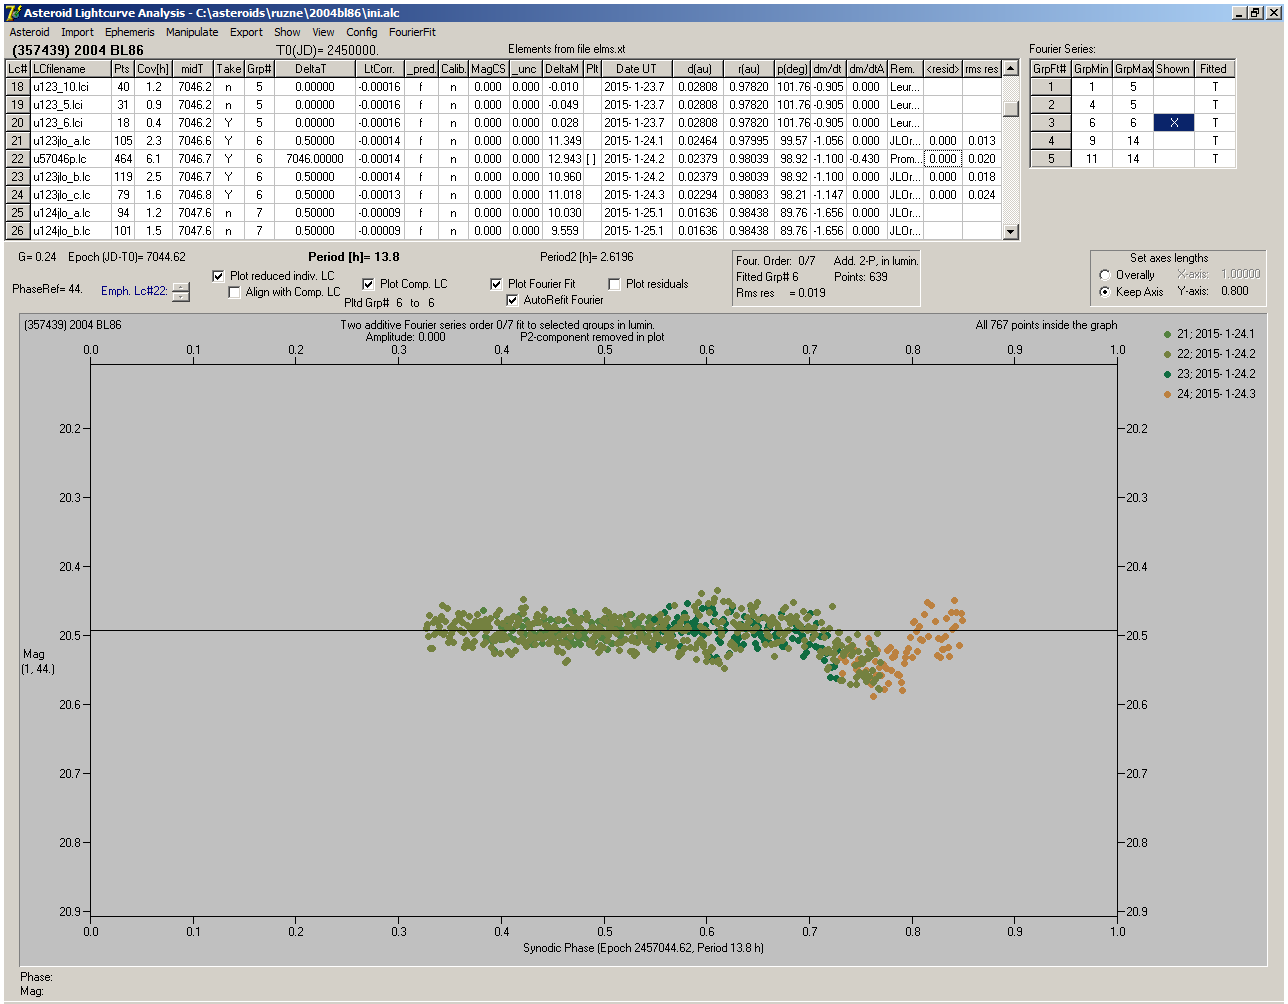
Task: Click the Emph. Lc# spinner arrows
Action: [180, 292]
